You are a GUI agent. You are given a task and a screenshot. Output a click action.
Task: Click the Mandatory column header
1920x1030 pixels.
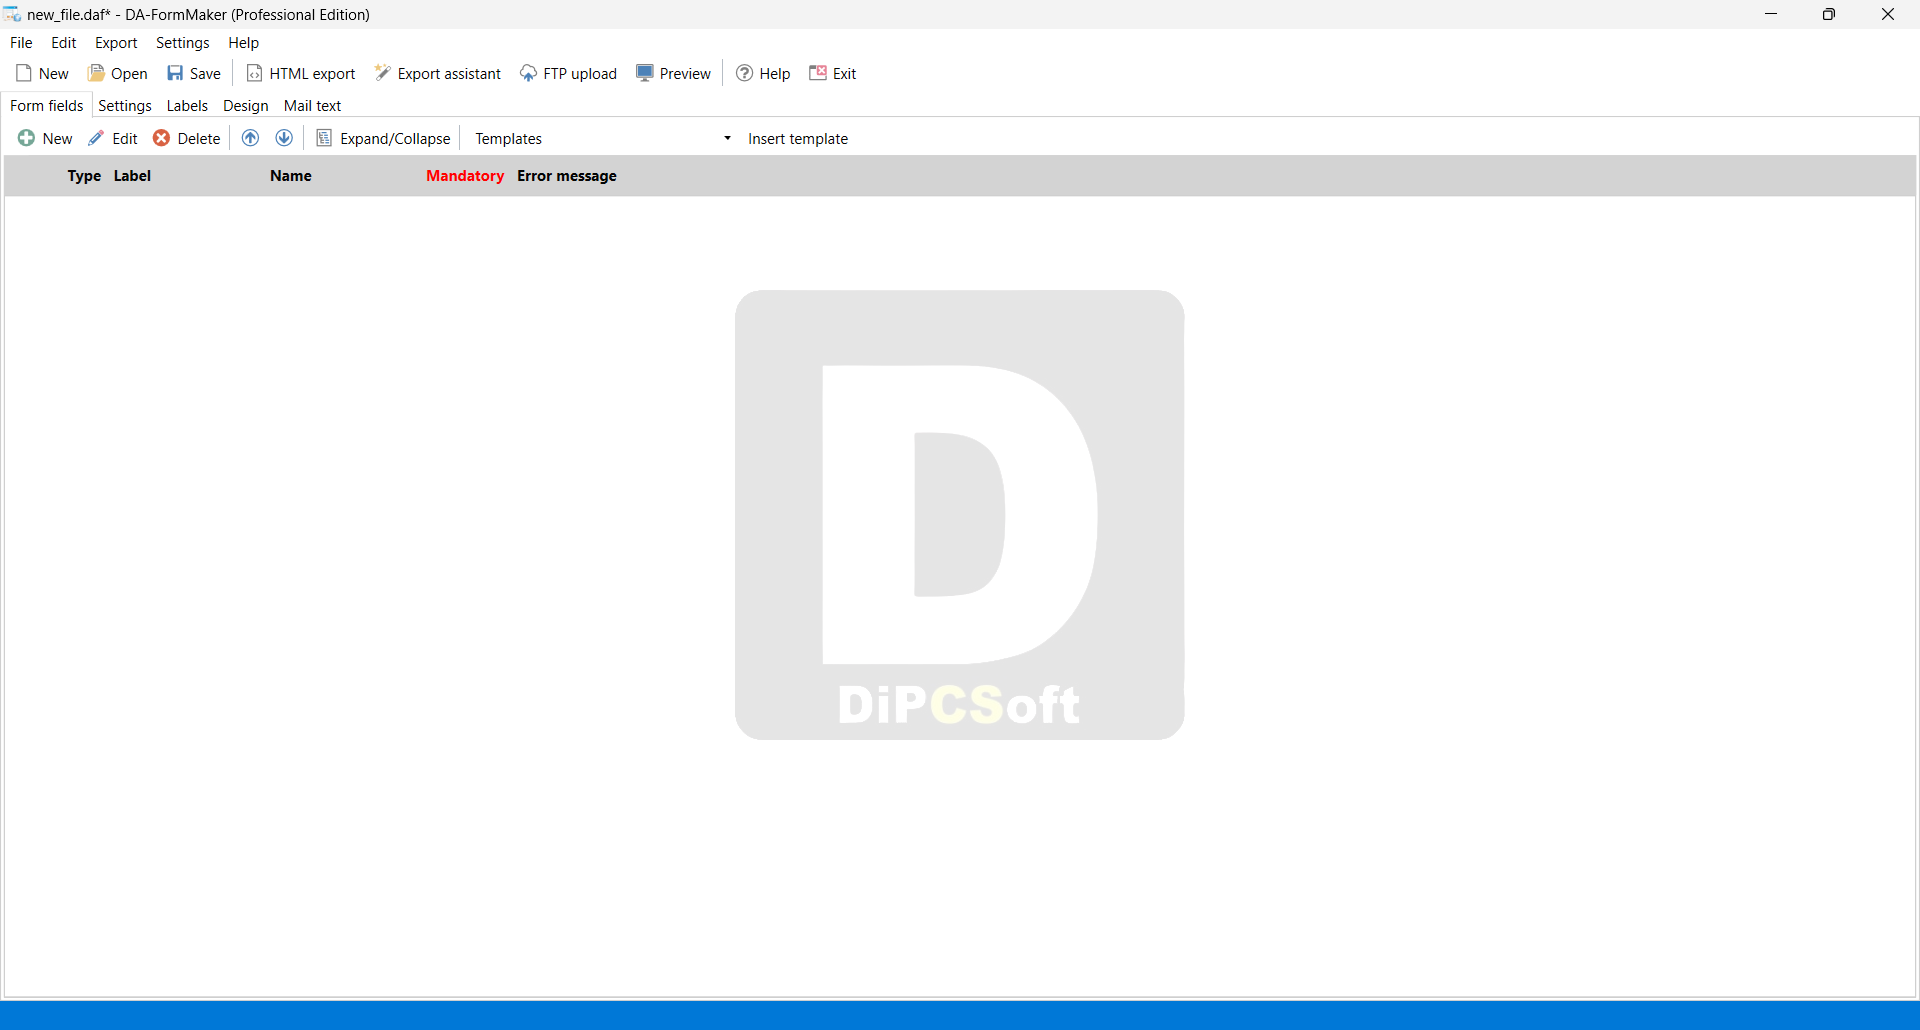465,175
